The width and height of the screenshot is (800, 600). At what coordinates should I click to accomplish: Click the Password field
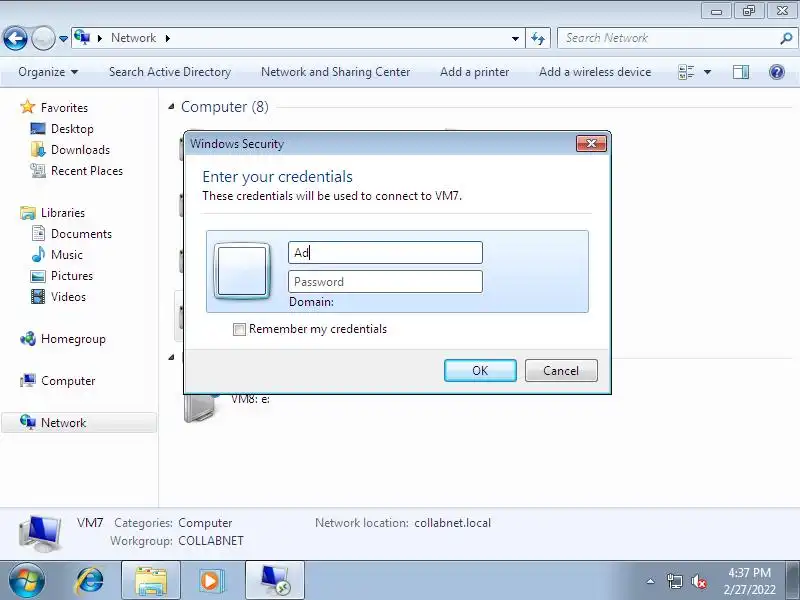coord(385,282)
